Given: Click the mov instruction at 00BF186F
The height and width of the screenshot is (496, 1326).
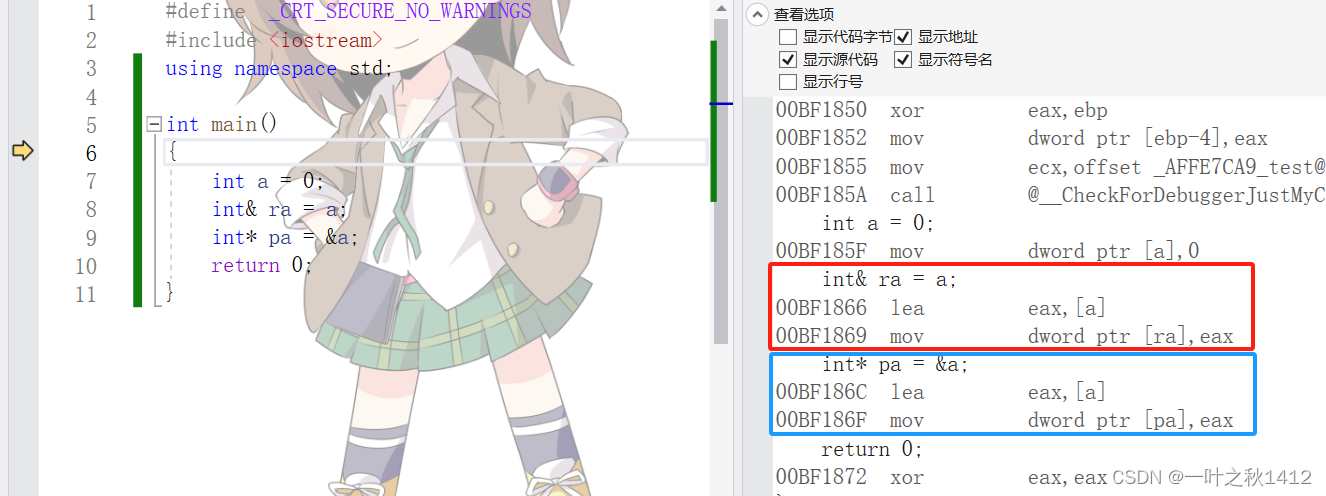Looking at the screenshot, I should pos(907,420).
